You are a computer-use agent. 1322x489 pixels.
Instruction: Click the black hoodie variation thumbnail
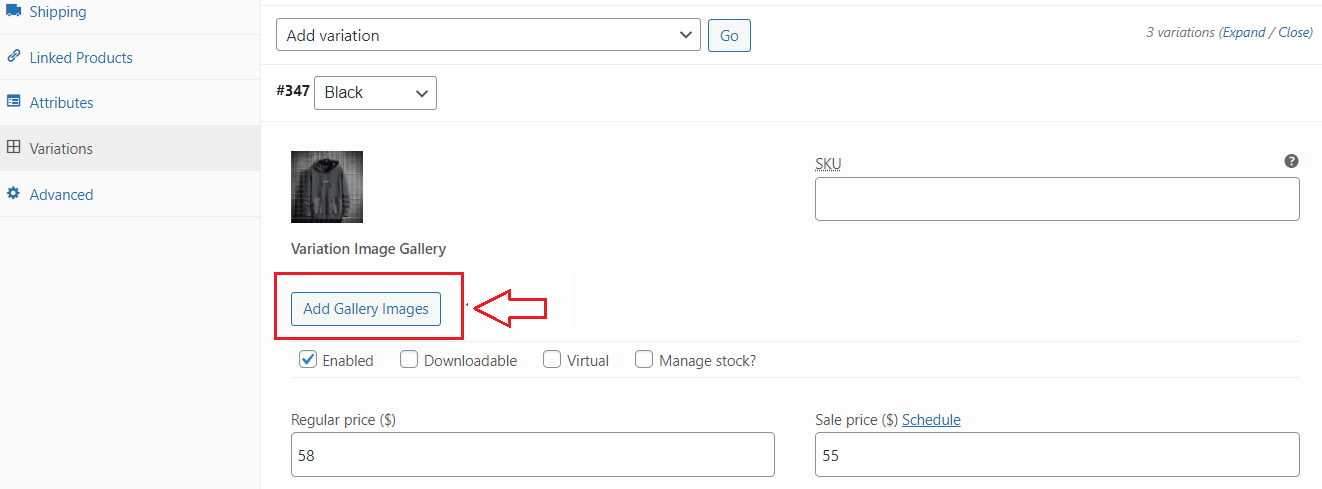point(327,187)
